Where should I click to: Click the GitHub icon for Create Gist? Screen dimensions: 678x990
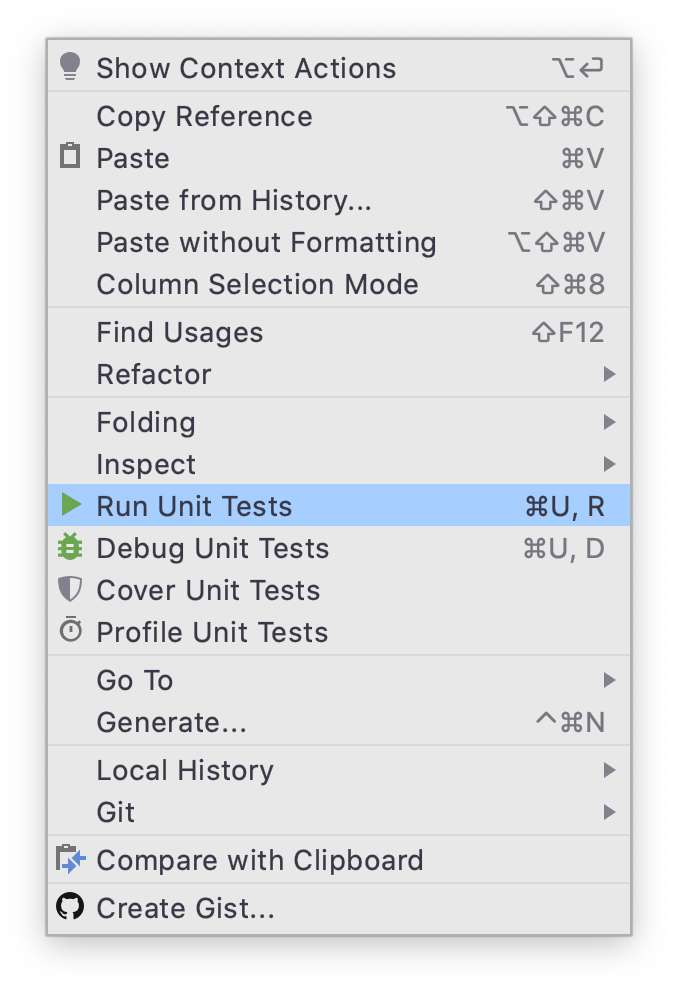coord(70,907)
